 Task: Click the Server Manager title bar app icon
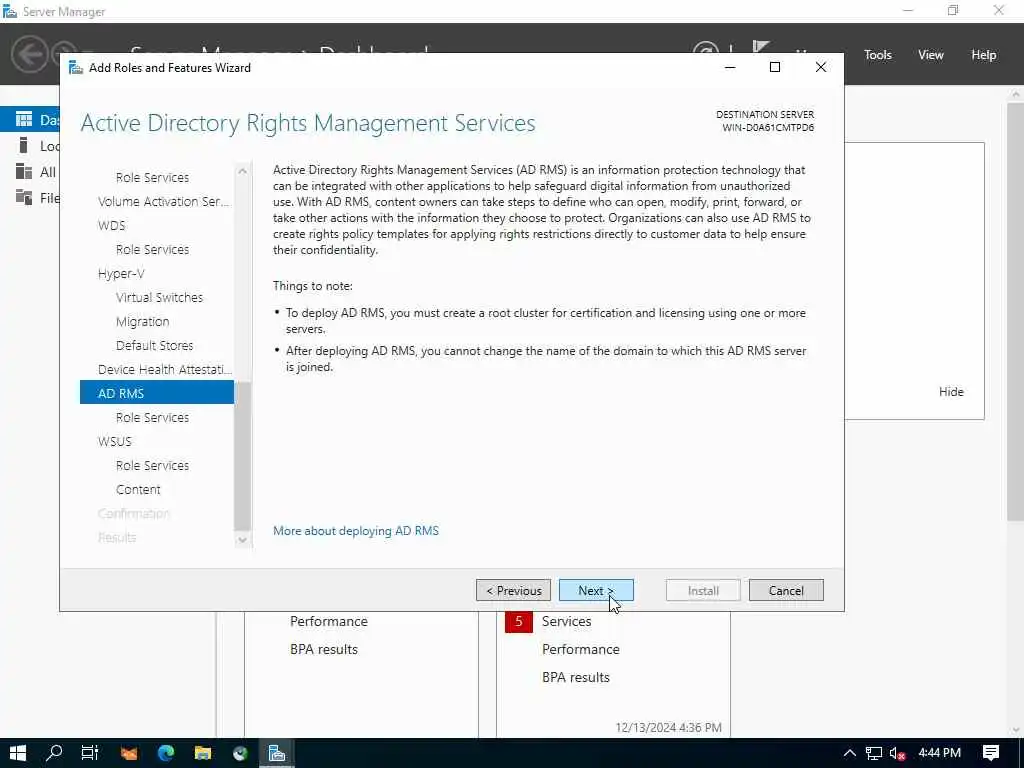tap(10, 11)
